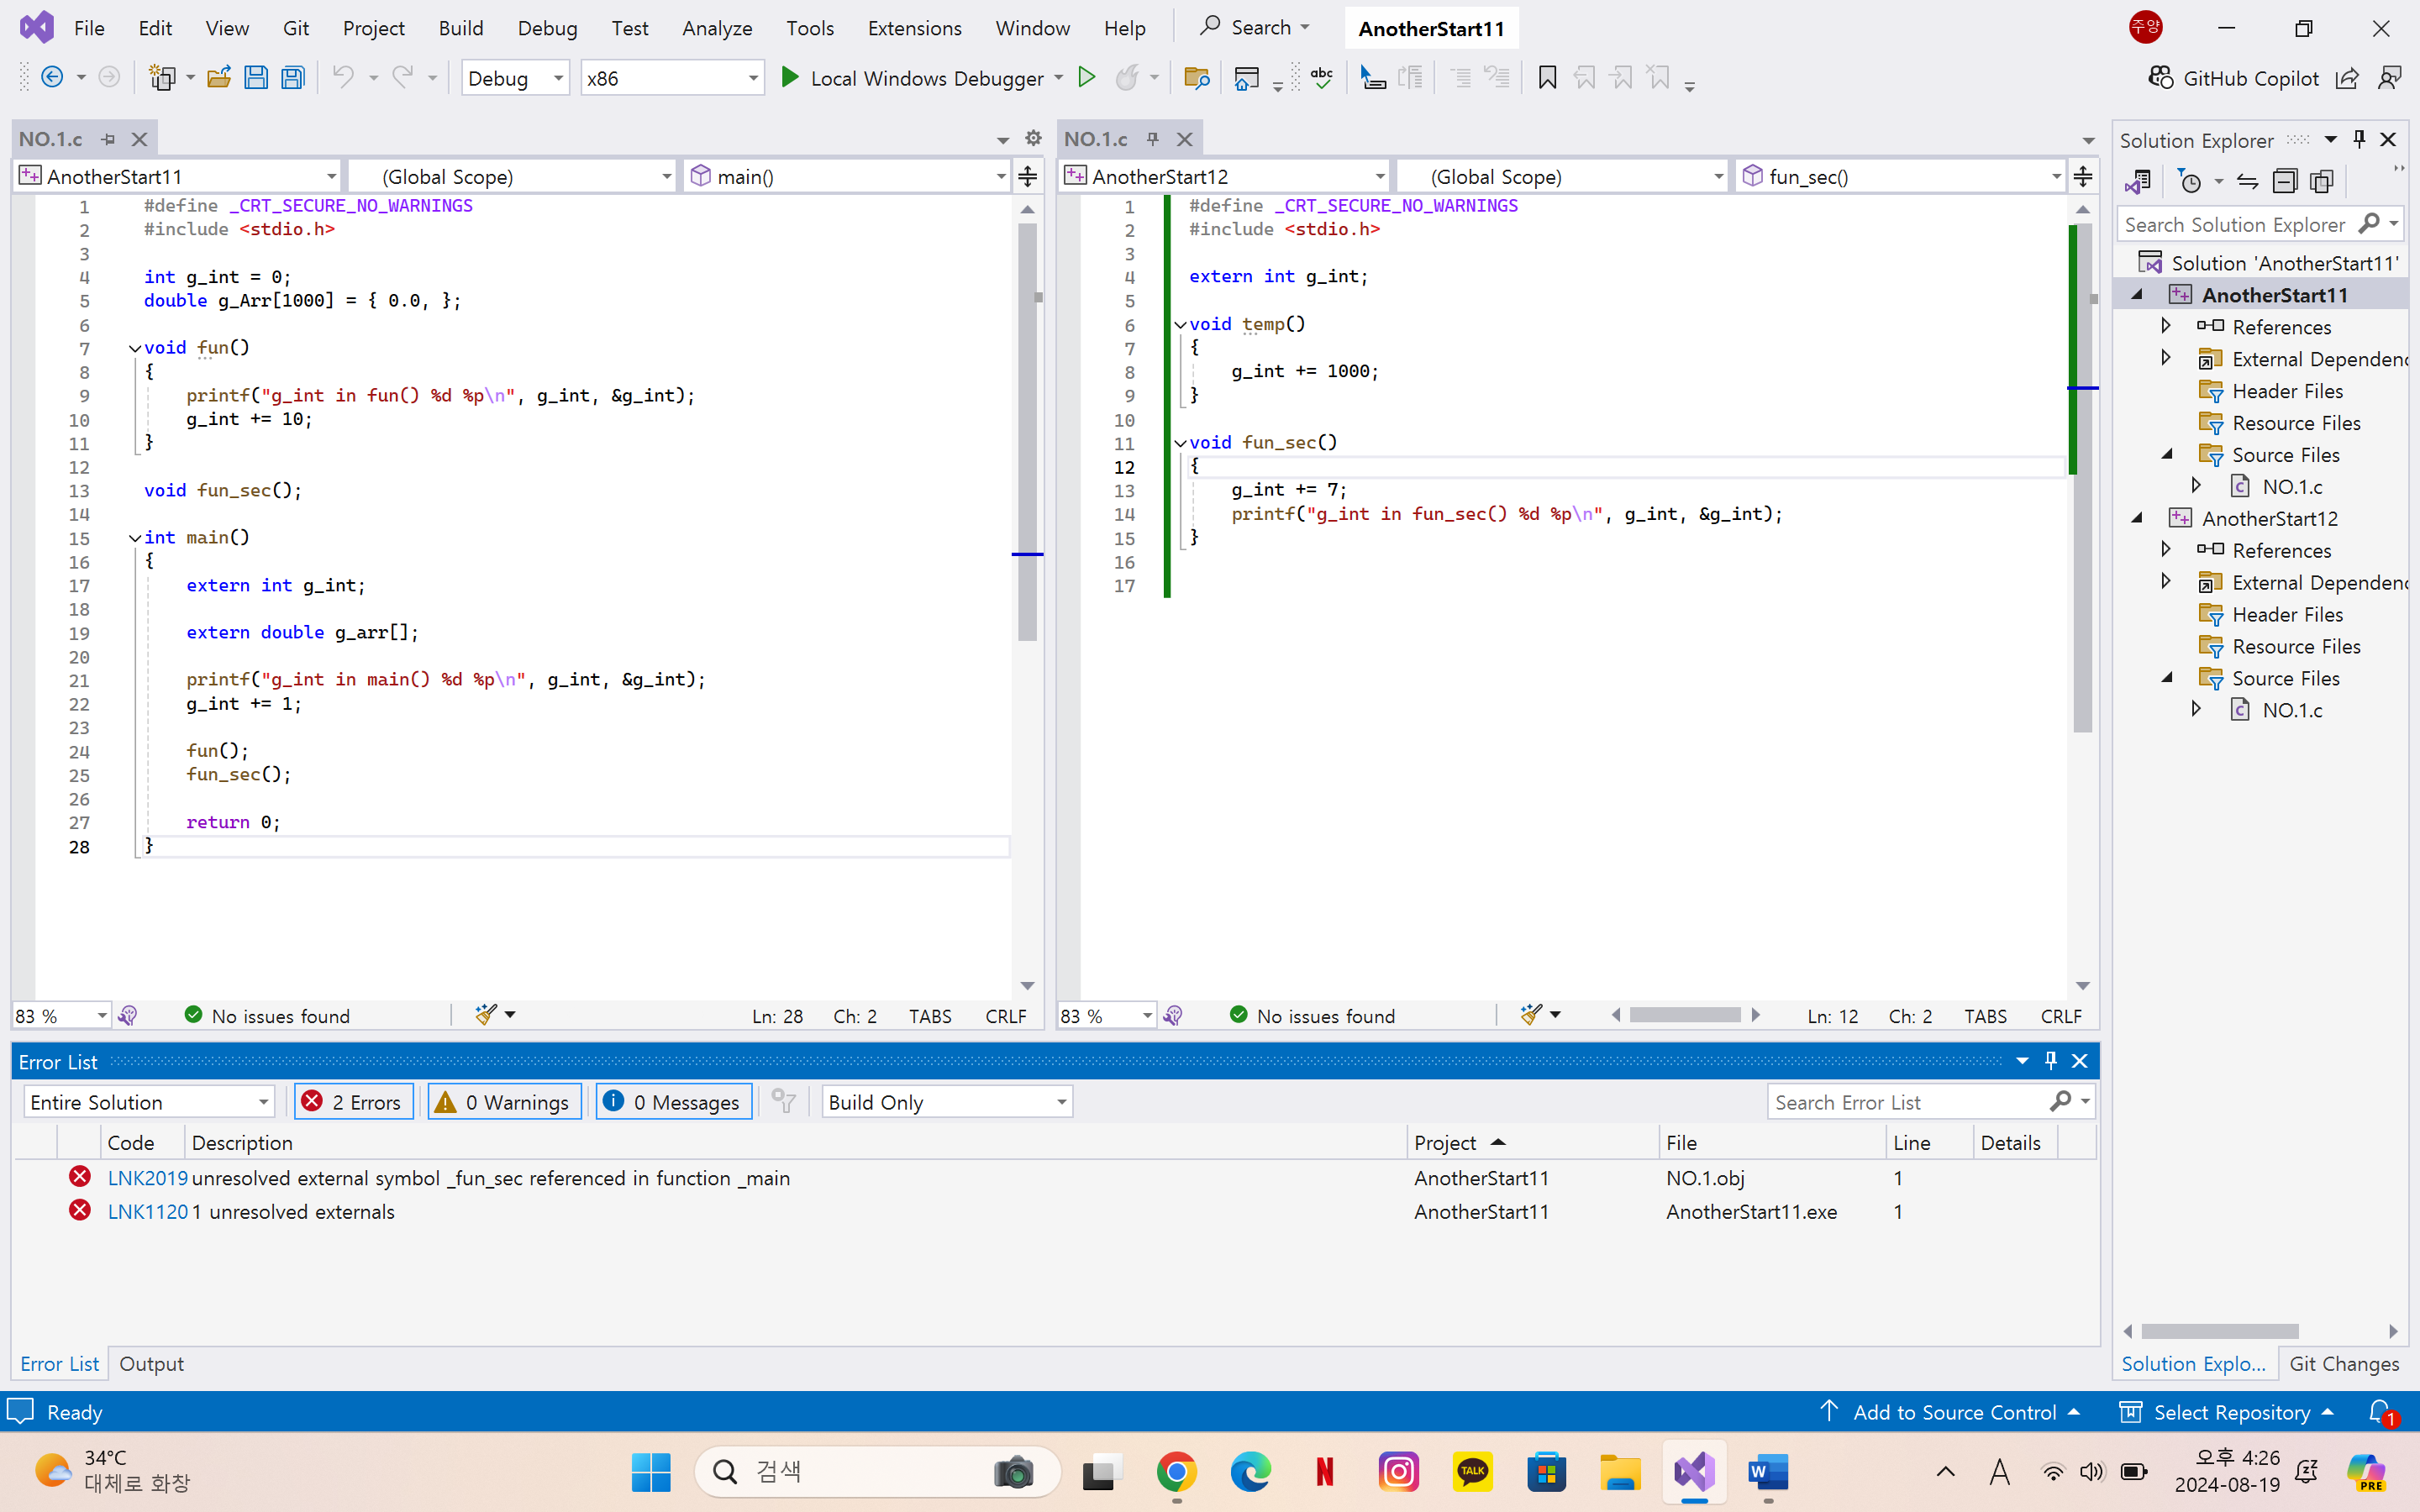Click the Clear All Filters icon in Error List
Viewport: 2420px width, 1512px height.
[x=783, y=1102]
